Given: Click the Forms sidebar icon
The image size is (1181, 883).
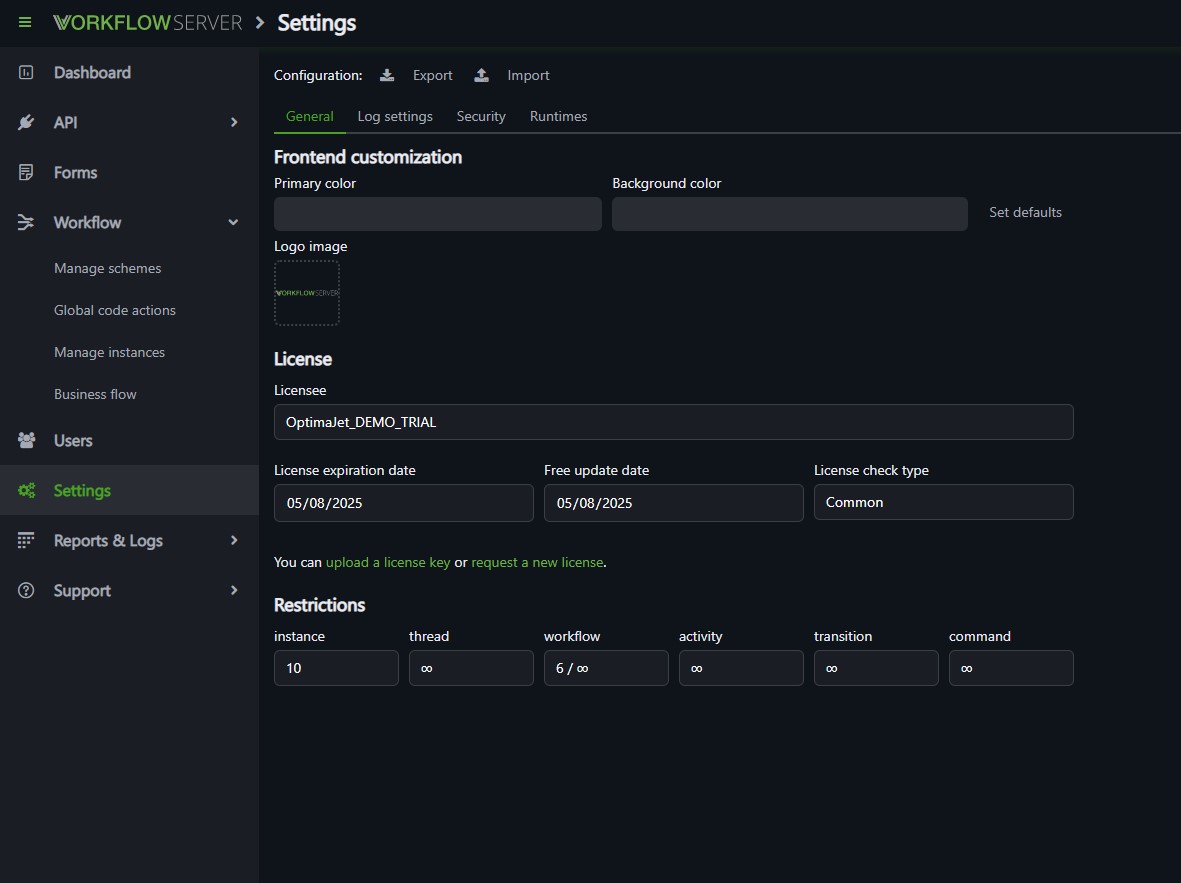Looking at the screenshot, I should pos(25,172).
